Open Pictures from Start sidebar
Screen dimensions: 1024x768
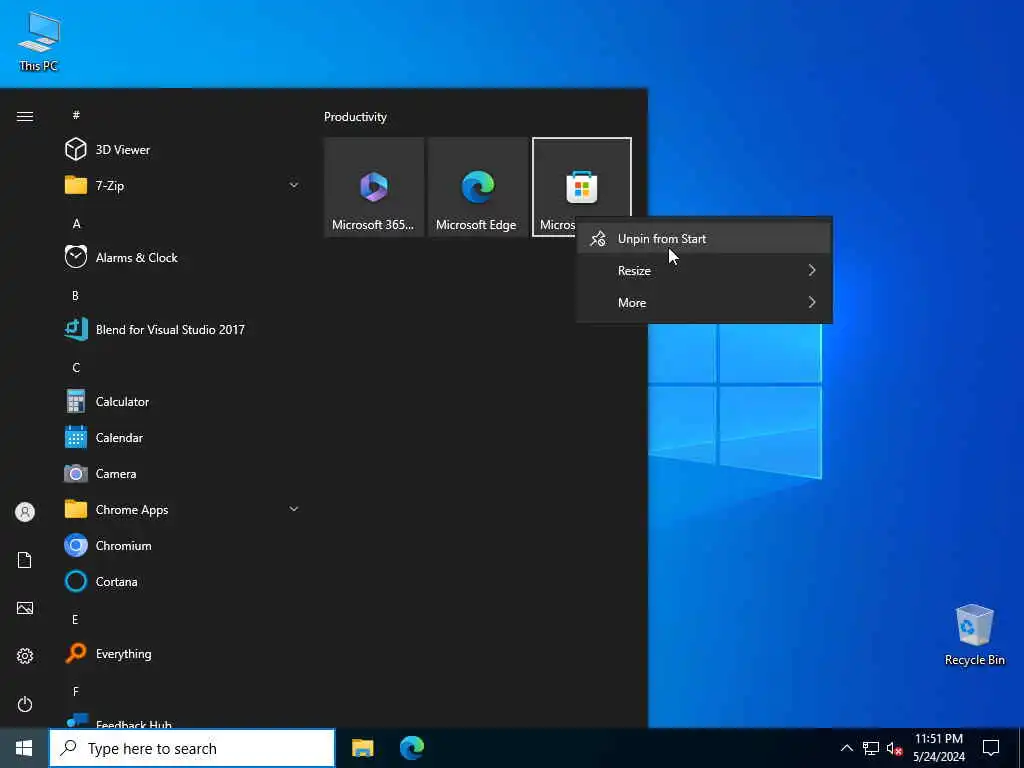25,608
